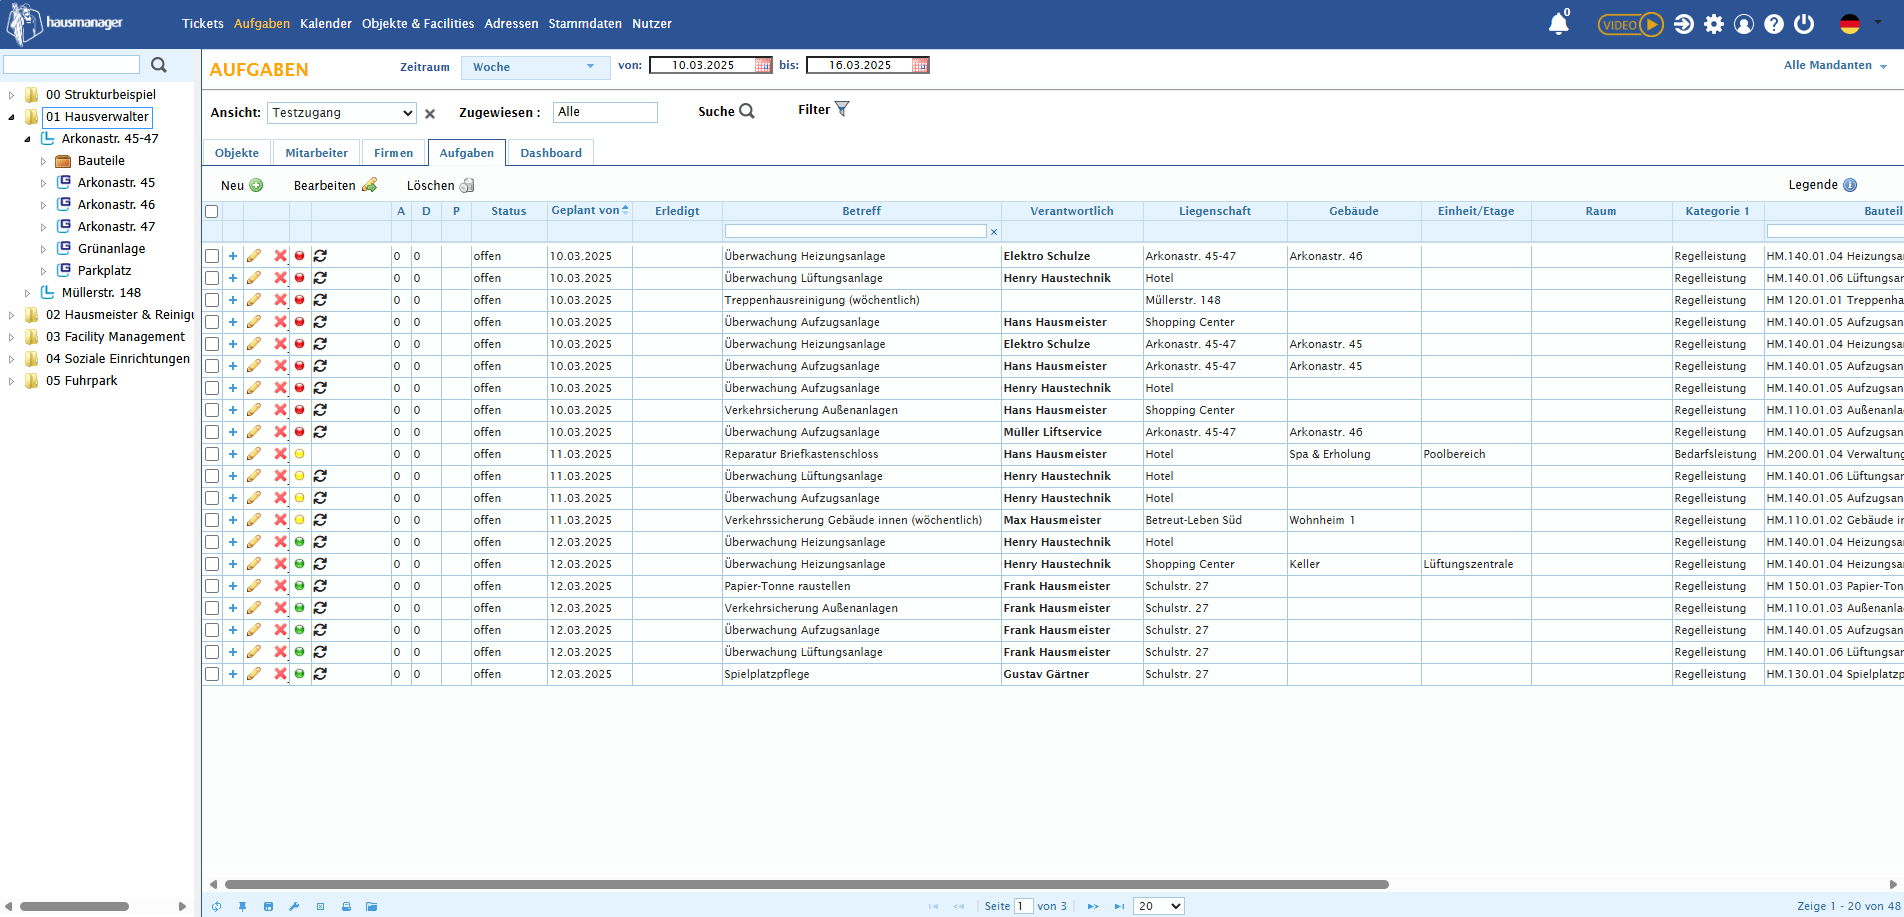Click the Löschen delete button
This screenshot has height=917, width=1904.
440,185
